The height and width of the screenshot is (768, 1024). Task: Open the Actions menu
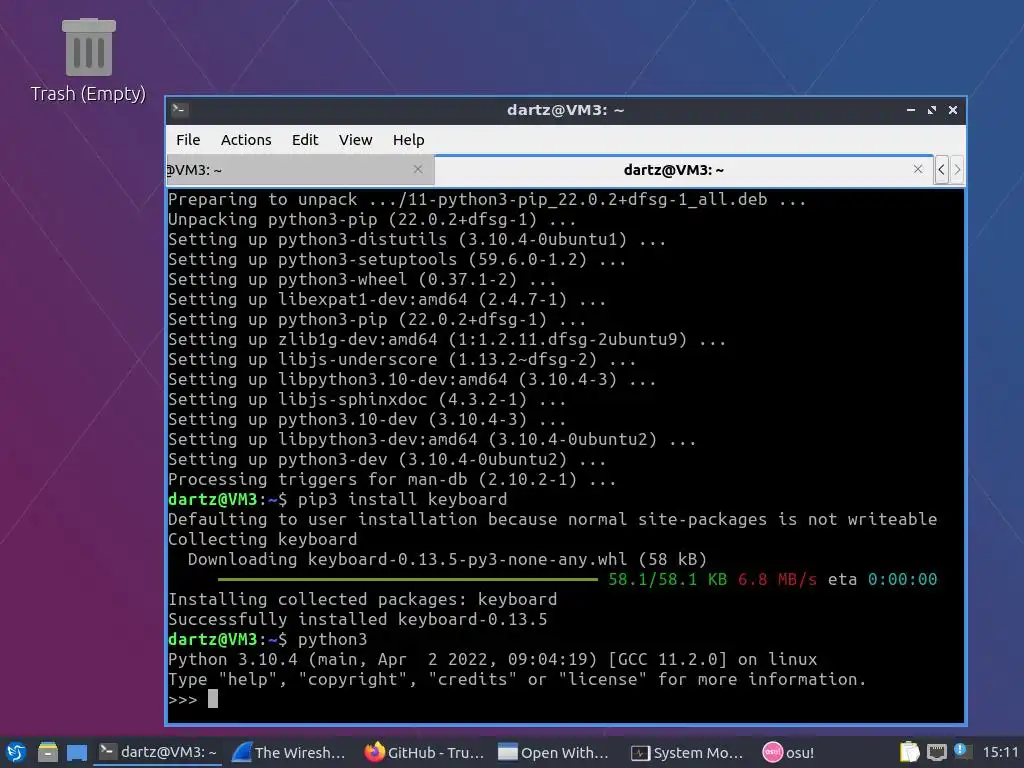click(246, 140)
